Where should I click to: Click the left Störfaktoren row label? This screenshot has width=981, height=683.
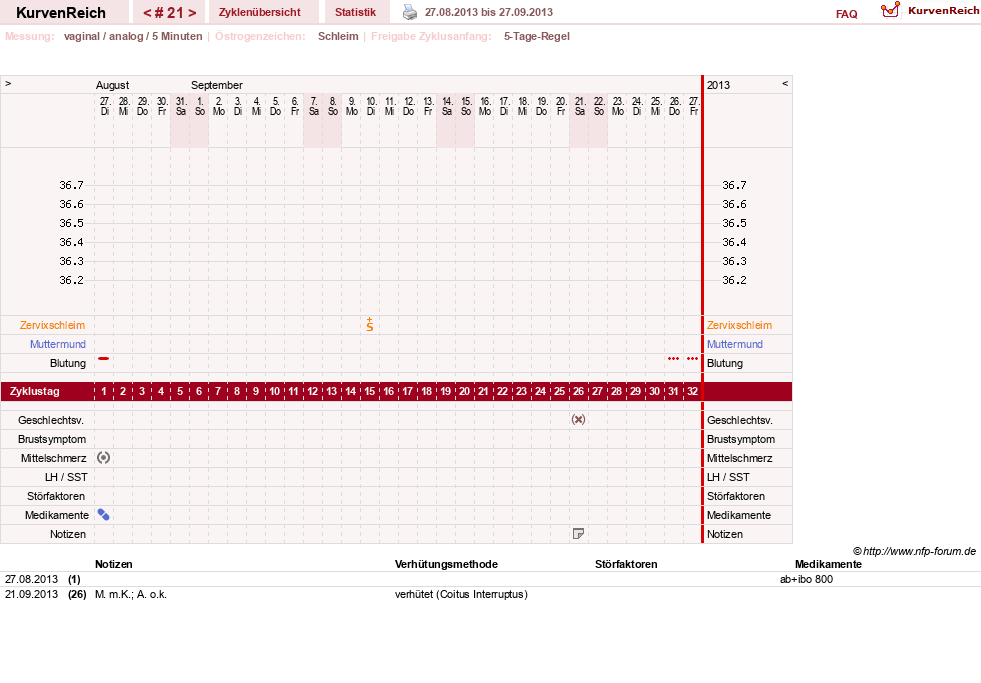(56, 496)
